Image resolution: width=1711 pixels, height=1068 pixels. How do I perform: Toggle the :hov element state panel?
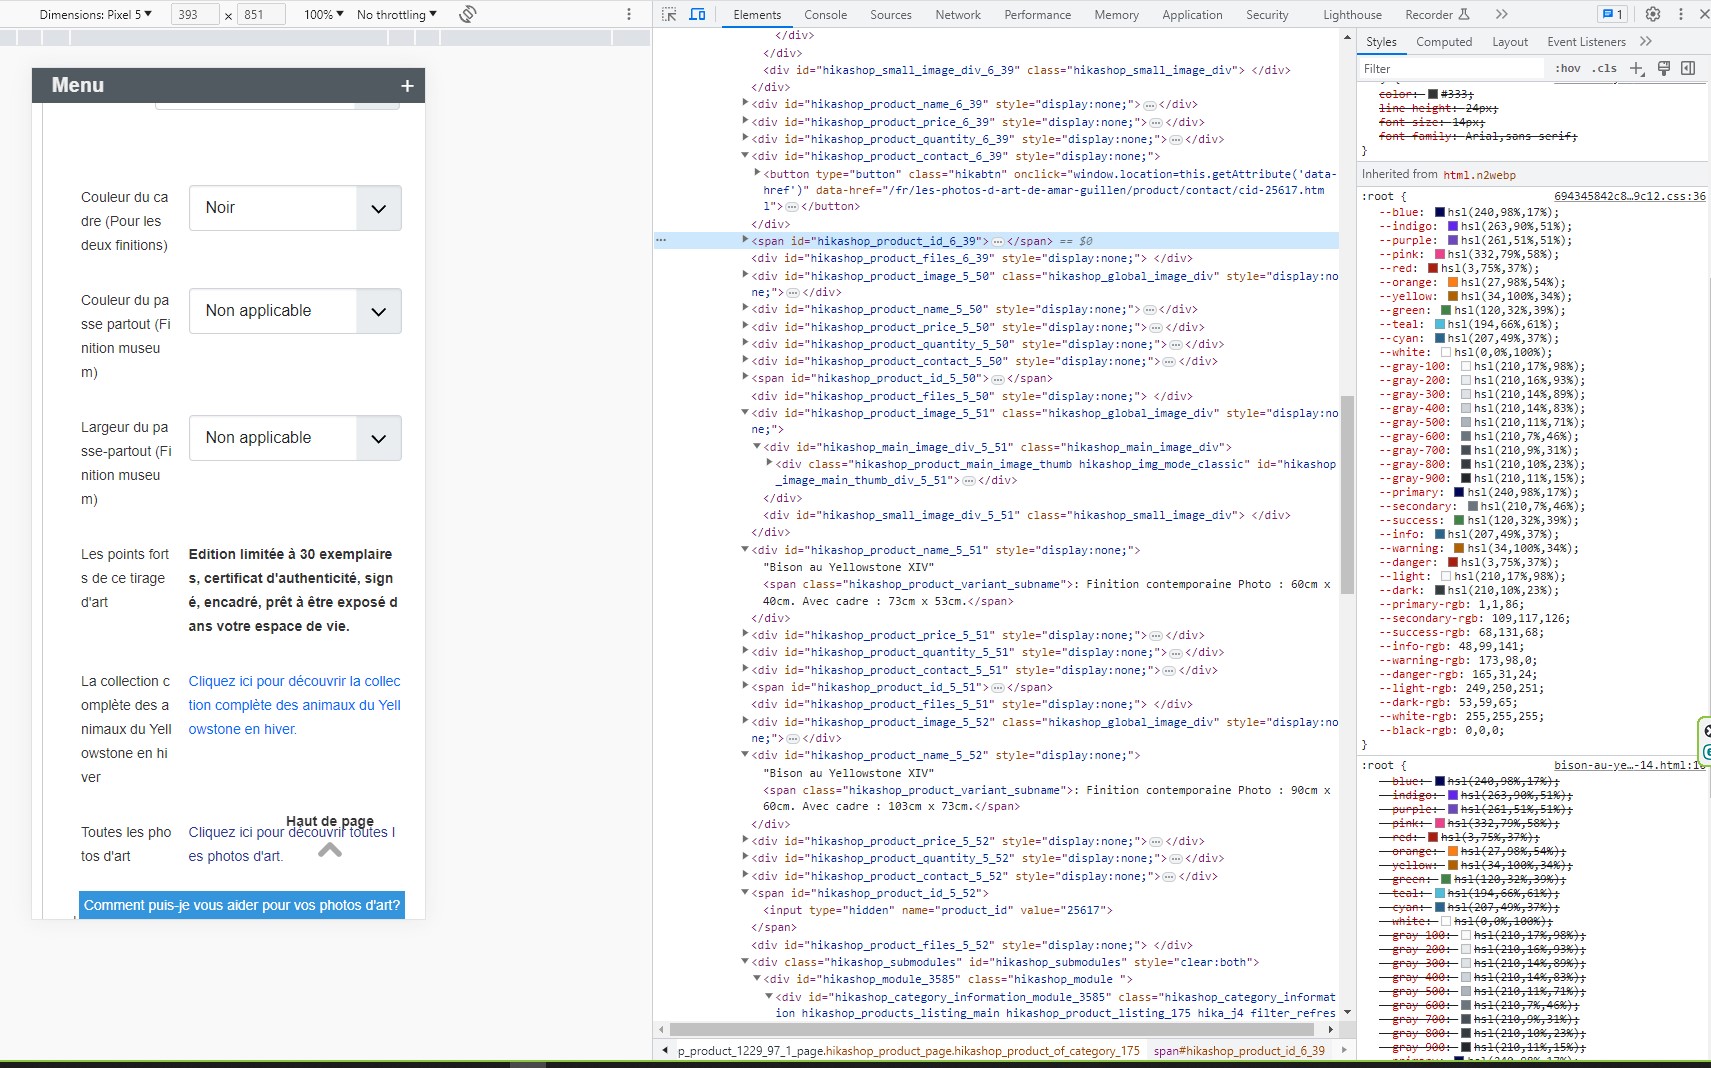(1567, 68)
